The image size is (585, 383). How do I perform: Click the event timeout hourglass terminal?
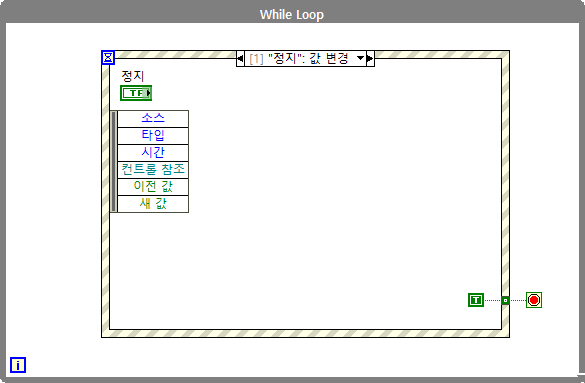(x=108, y=57)
